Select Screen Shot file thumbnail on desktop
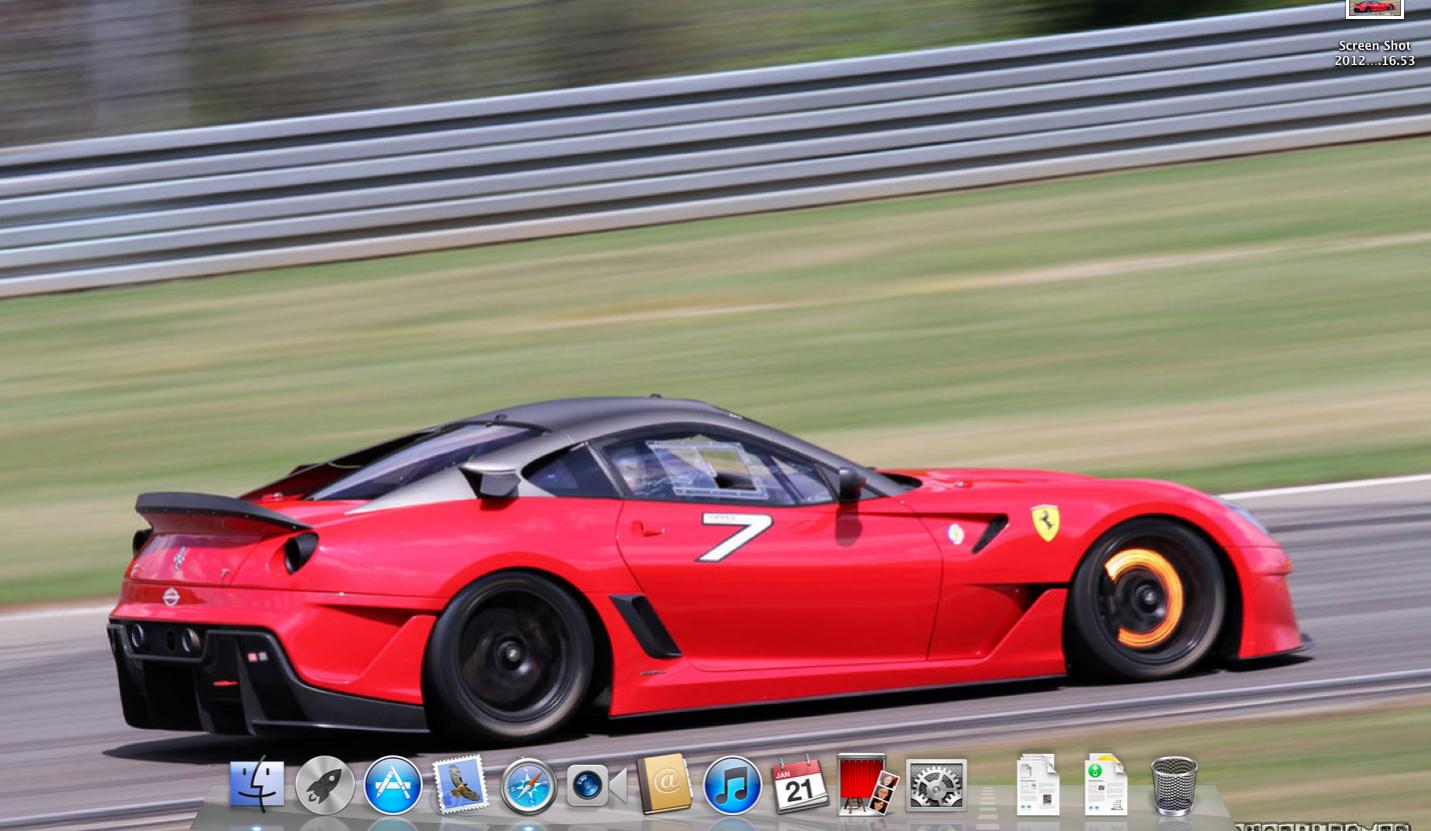1431x831 pixels. (x=1375, y=9)
